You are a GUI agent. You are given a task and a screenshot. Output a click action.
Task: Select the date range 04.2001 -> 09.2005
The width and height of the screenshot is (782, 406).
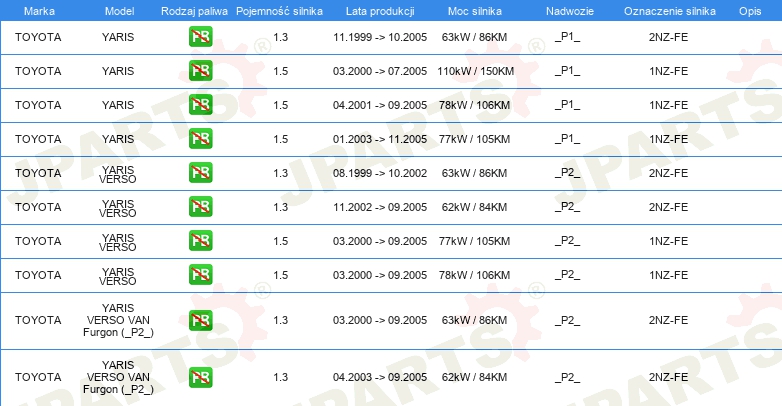[380, 105]
